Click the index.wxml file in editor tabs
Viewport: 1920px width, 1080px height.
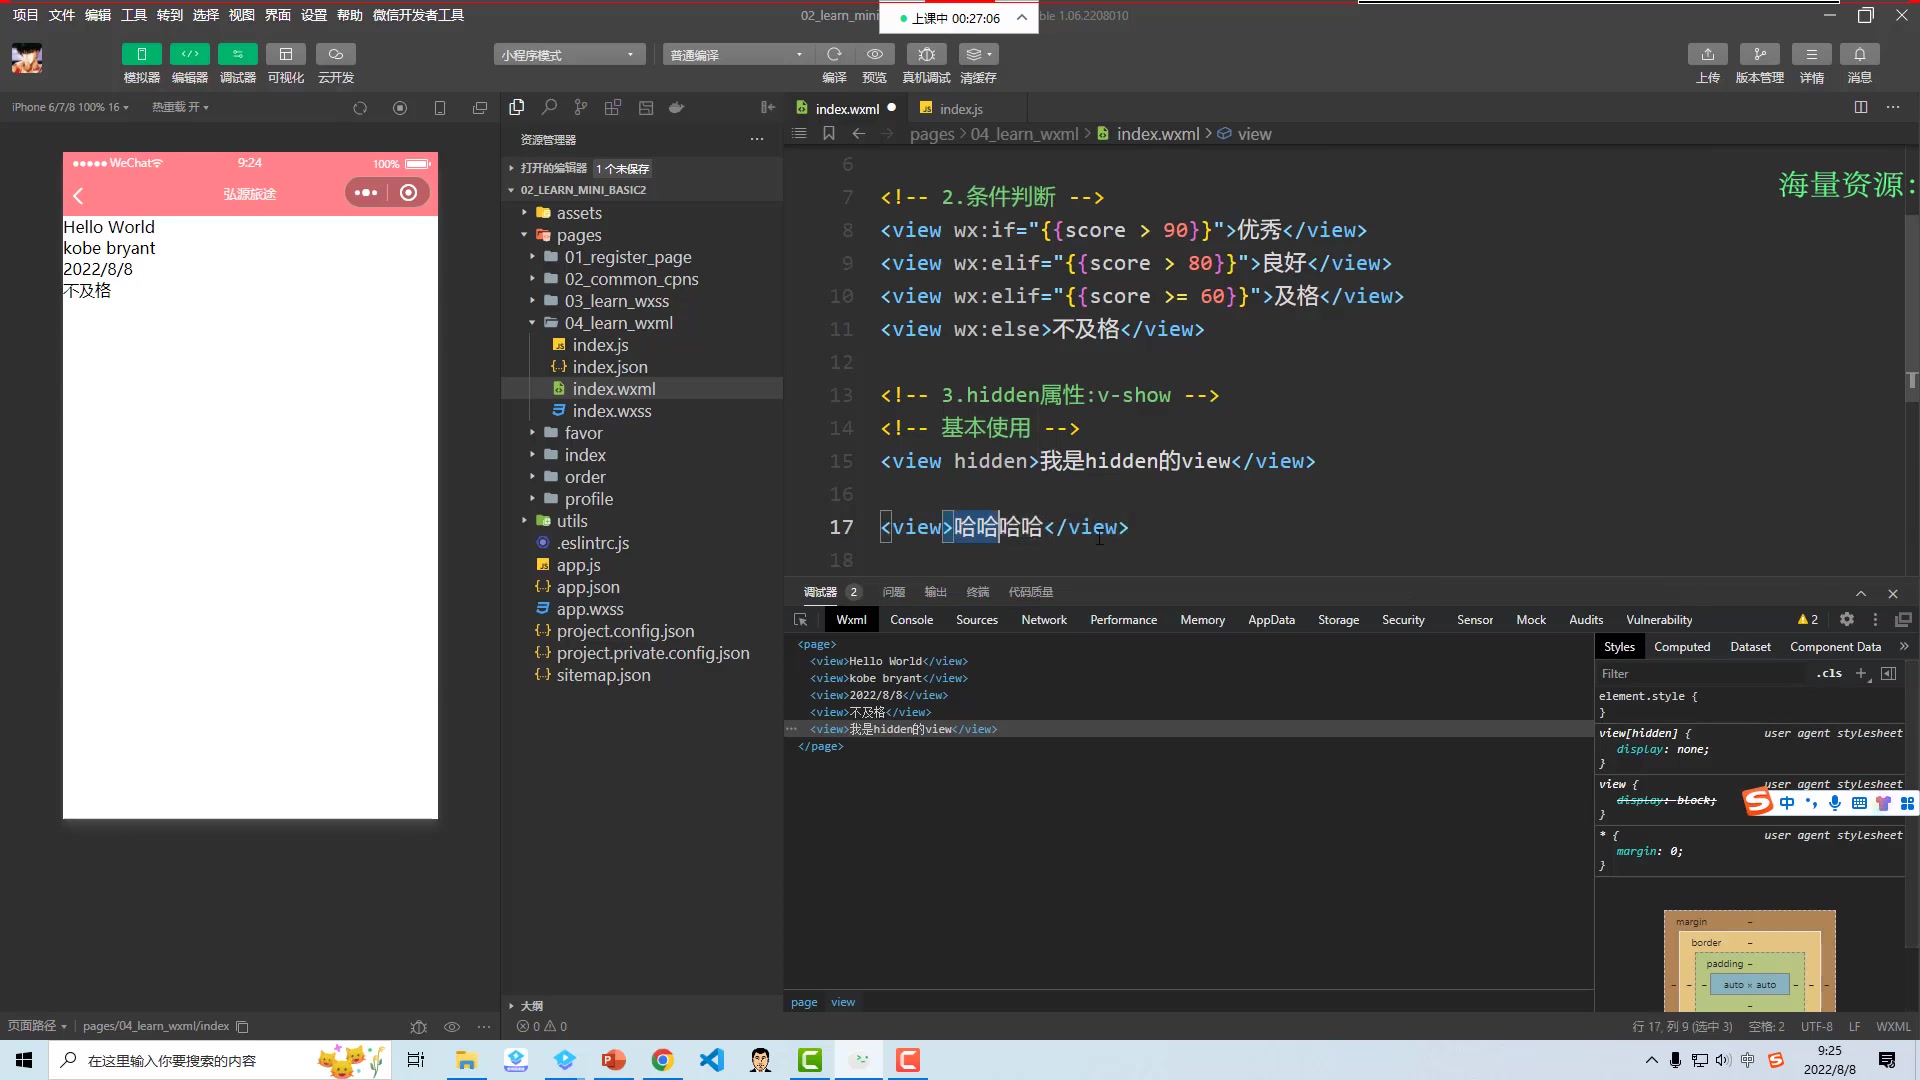(845, 108)
